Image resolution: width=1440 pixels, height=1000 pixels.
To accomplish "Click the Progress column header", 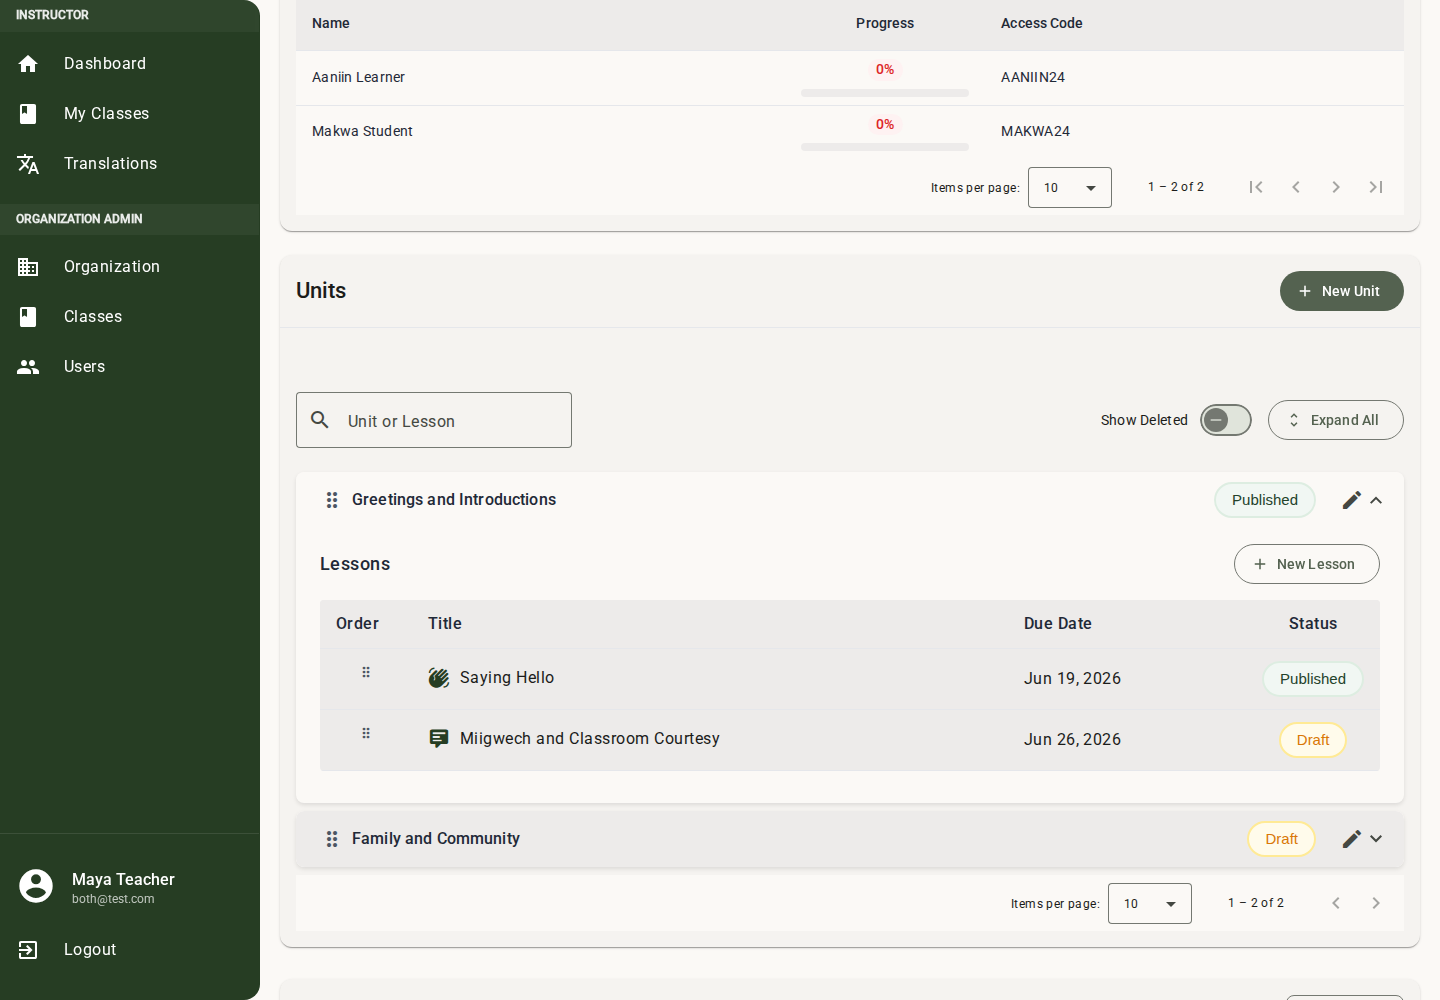I will click(x=885, y=23).
